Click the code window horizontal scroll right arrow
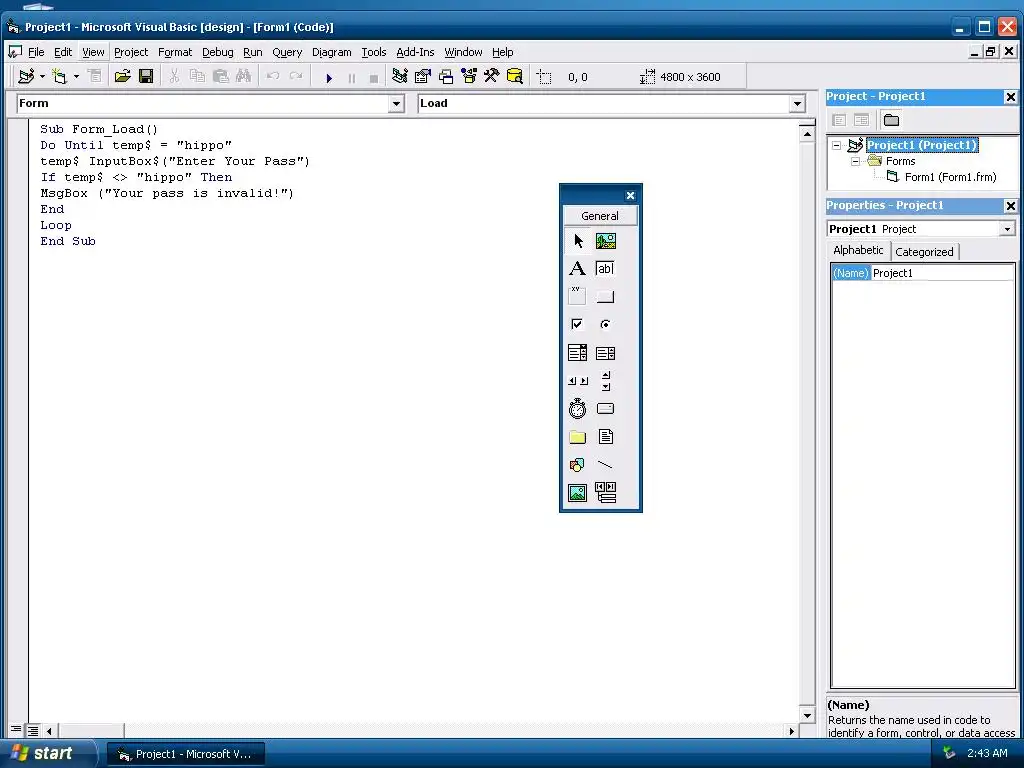The image size is (1024, 768). point(792,731)
